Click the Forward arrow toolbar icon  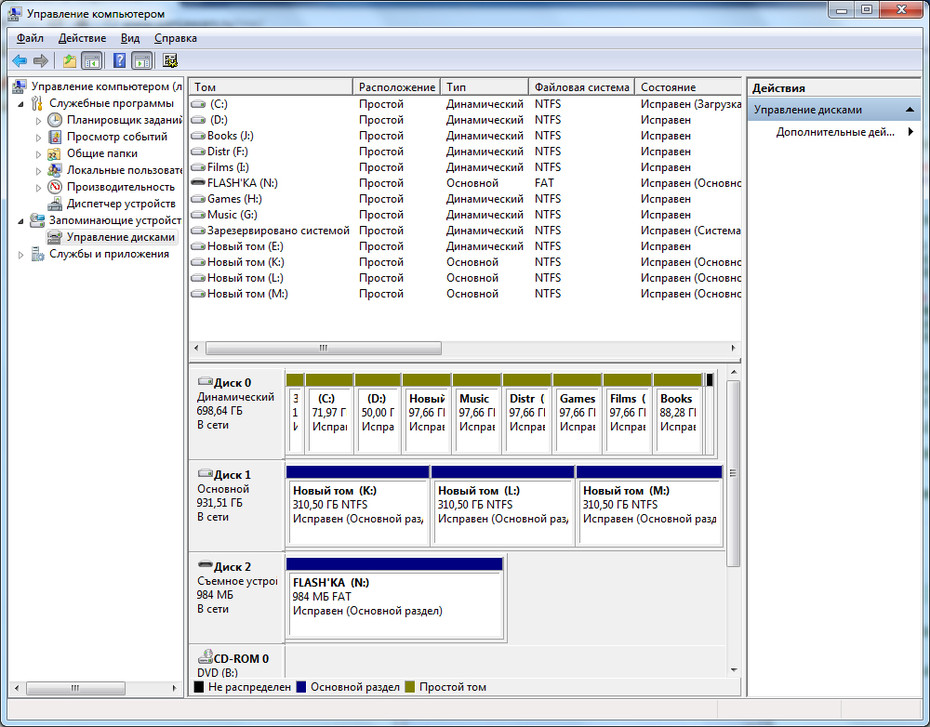(41, 60)
